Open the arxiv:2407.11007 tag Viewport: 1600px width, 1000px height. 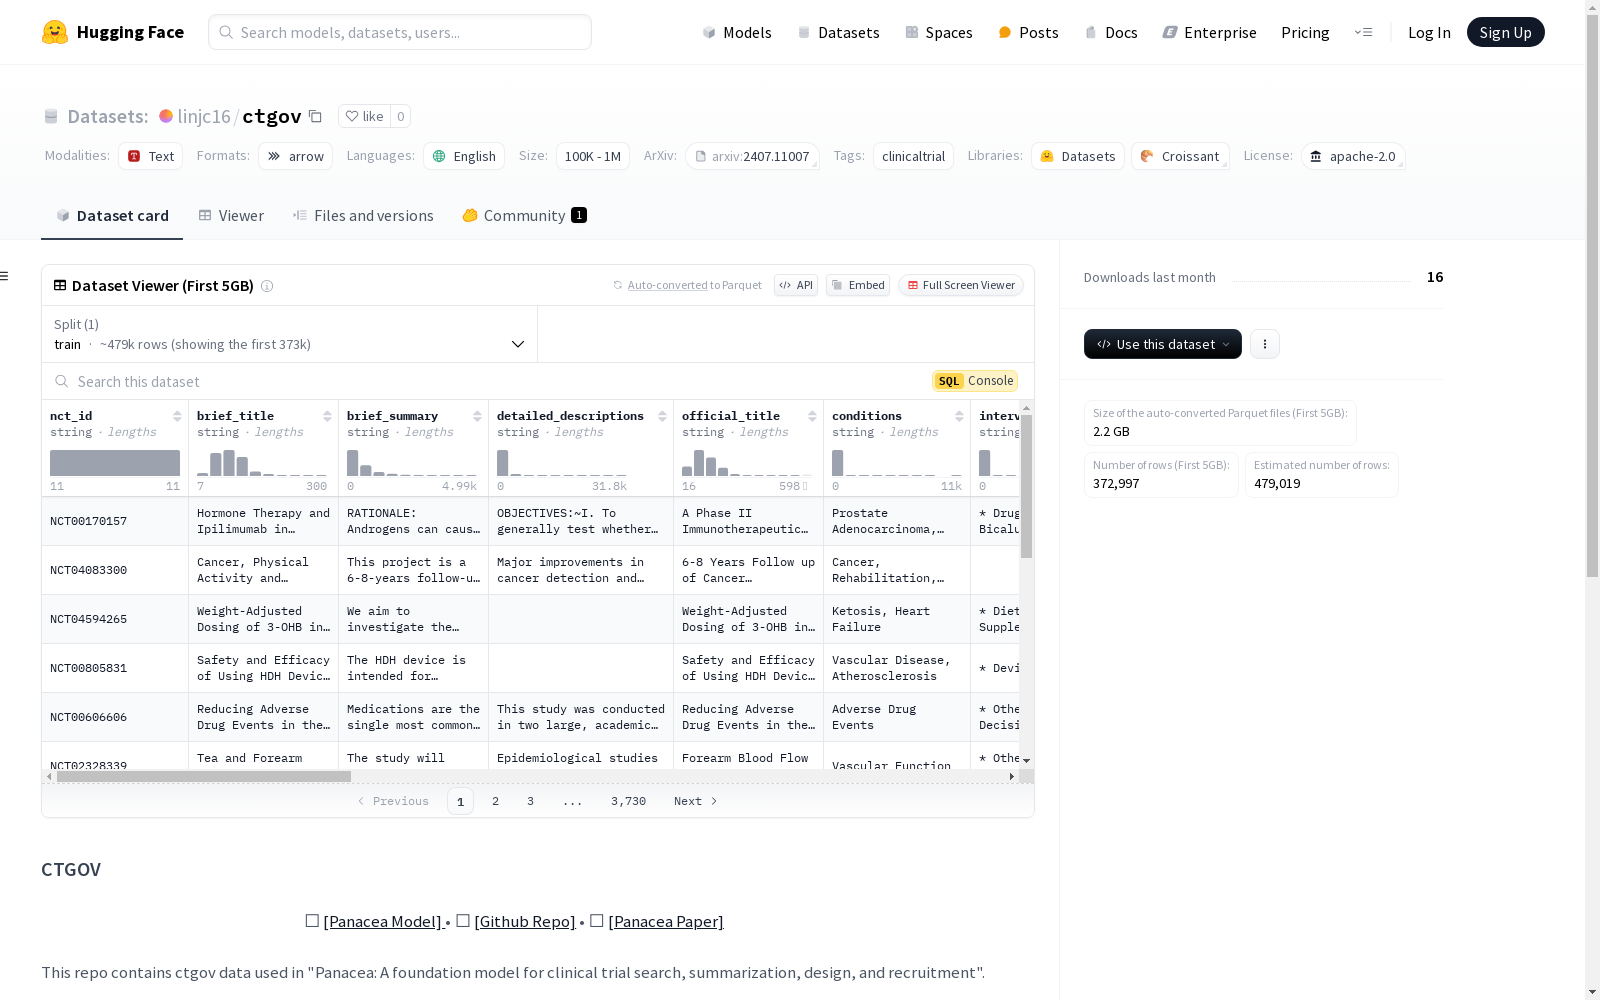pos(752,156)
